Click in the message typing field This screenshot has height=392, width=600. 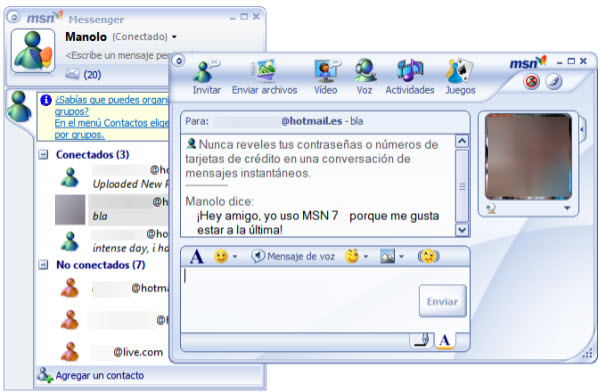click(x=299, y=299)
